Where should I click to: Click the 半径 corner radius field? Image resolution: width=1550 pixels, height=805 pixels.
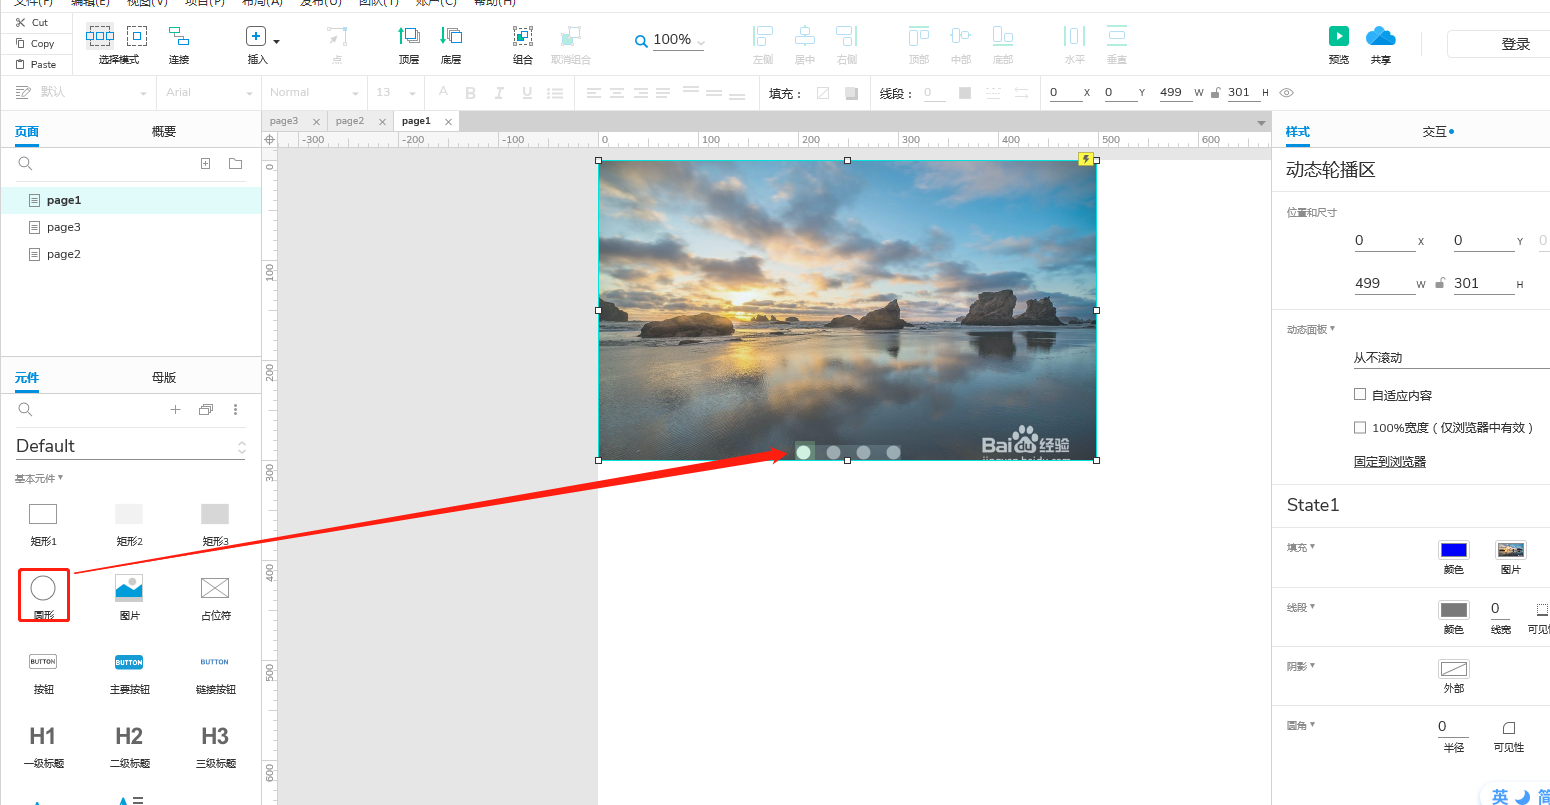pos(1454,727)
